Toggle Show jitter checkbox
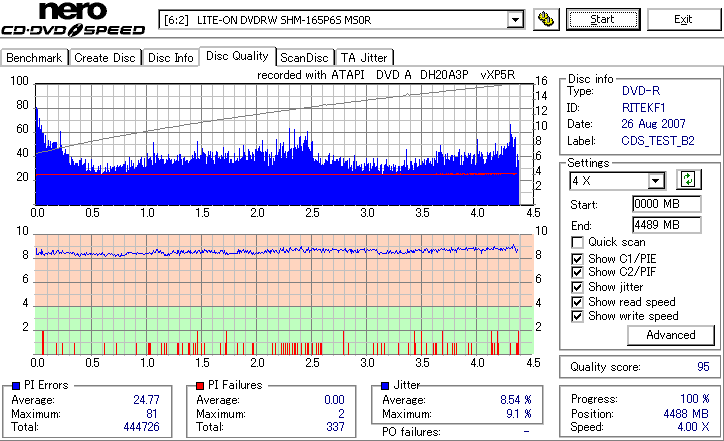The width and height of the screenshot is (724, 441). [x=577, y=287]
